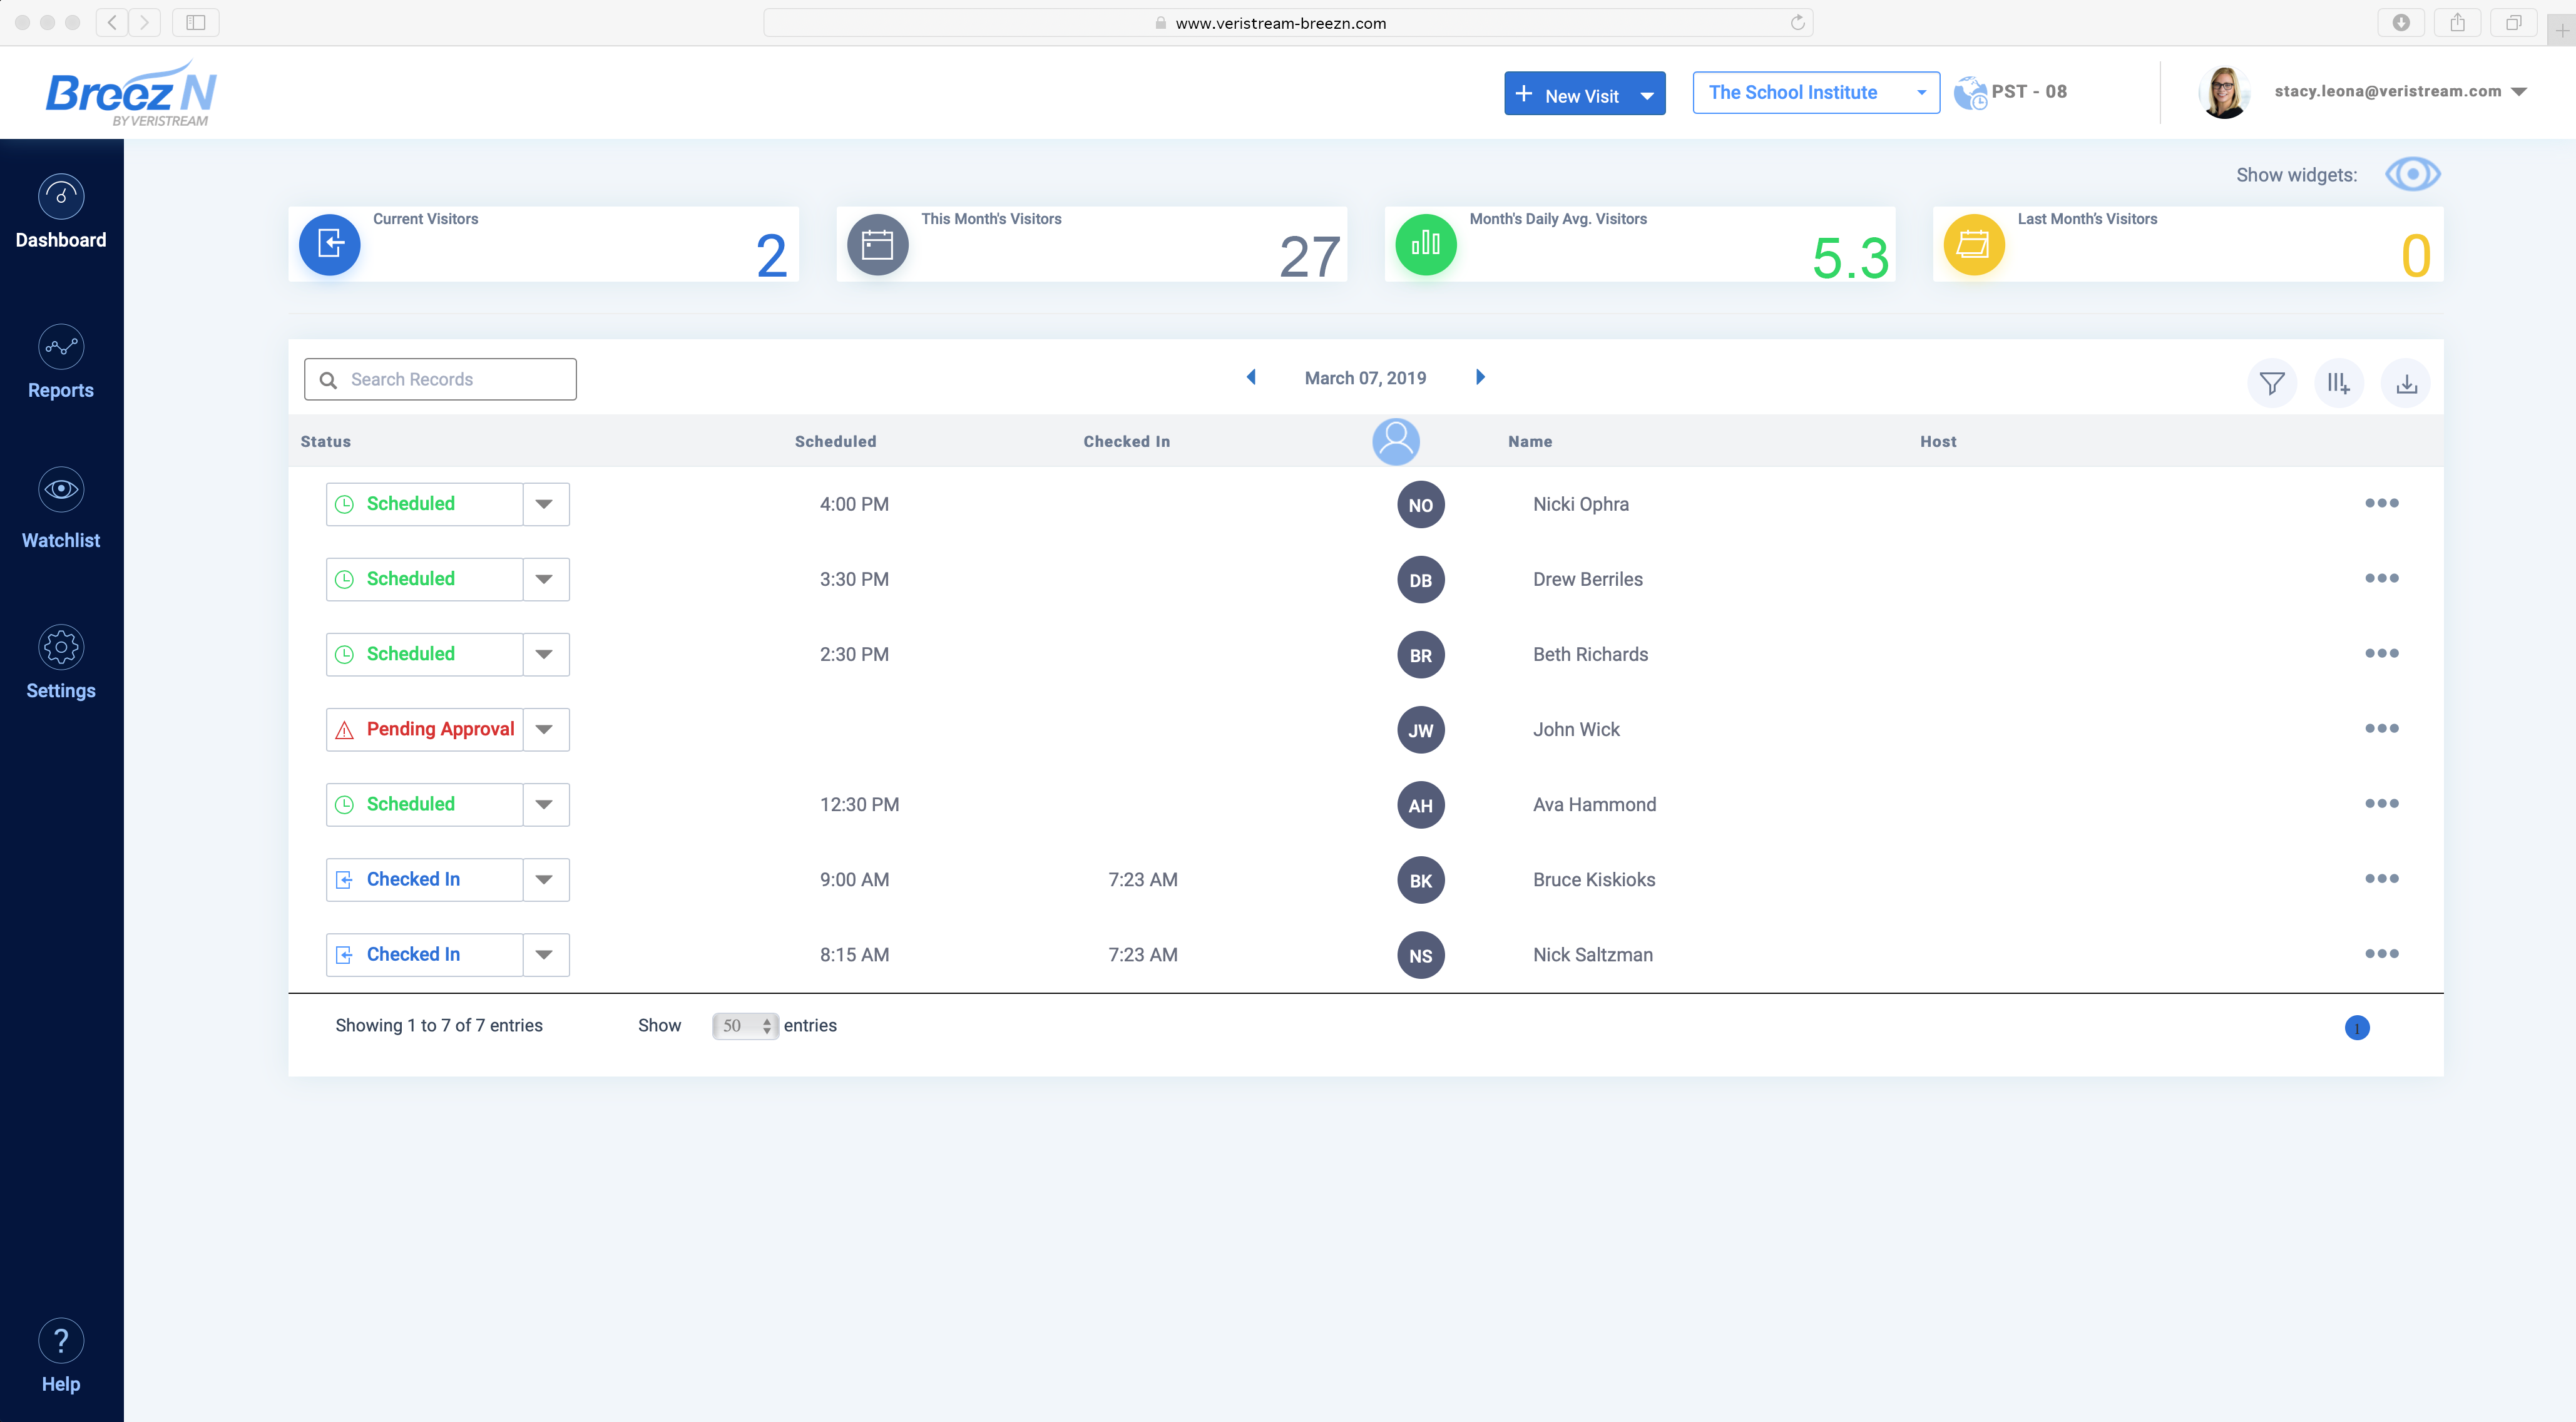
Task: Advance to the next day with the right arrow
Action: click(1480, 377)
